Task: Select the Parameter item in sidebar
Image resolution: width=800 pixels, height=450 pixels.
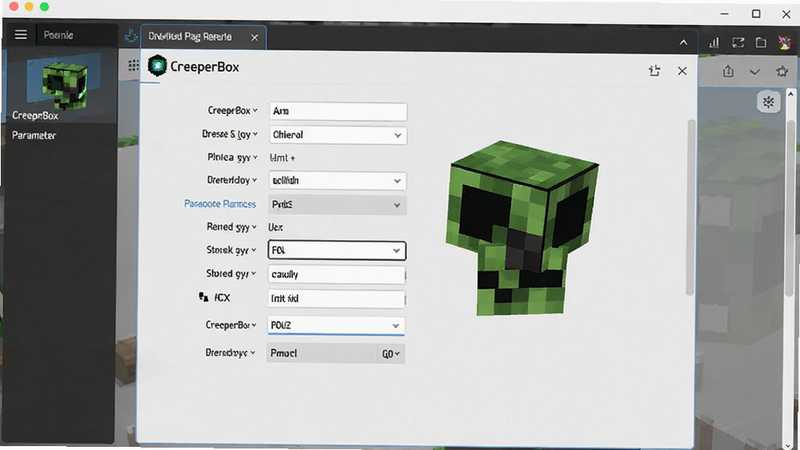Action: pos(34,135)
